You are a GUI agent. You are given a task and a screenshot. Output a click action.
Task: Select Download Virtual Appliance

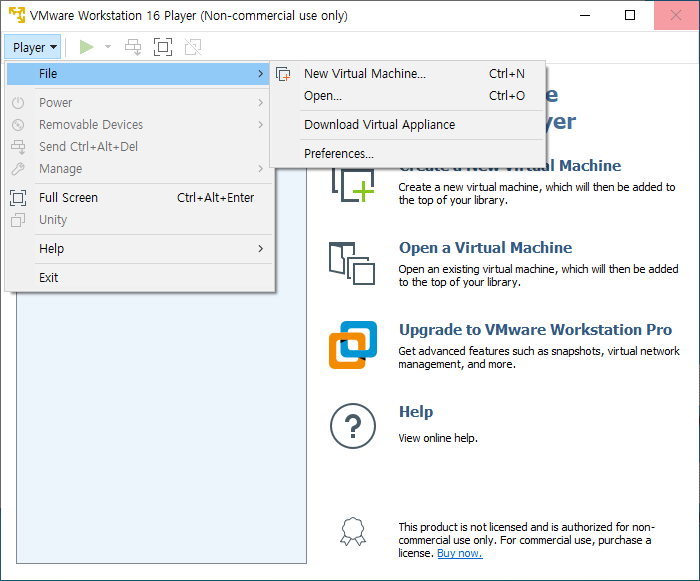408,125
